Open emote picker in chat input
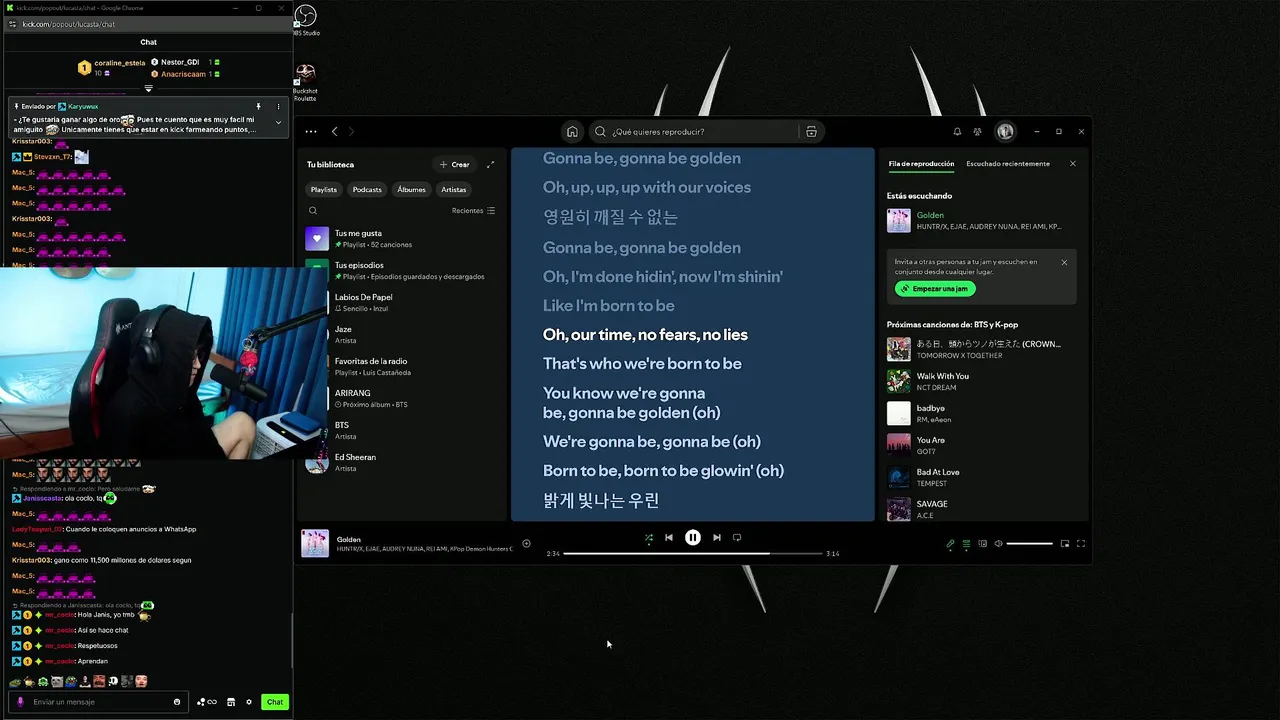This screenshot has height=720, width=1280. [x=177, y=702]
